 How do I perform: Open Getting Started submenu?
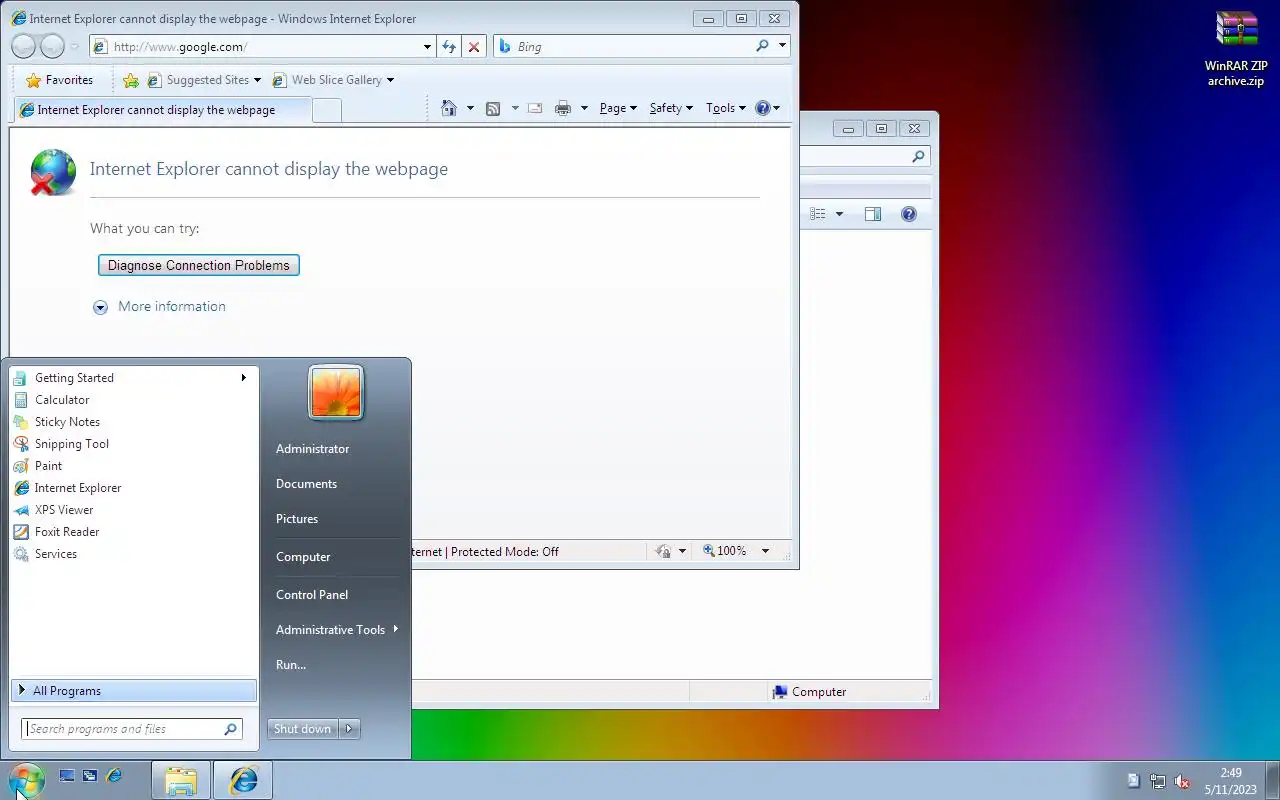tap(134, 378)
